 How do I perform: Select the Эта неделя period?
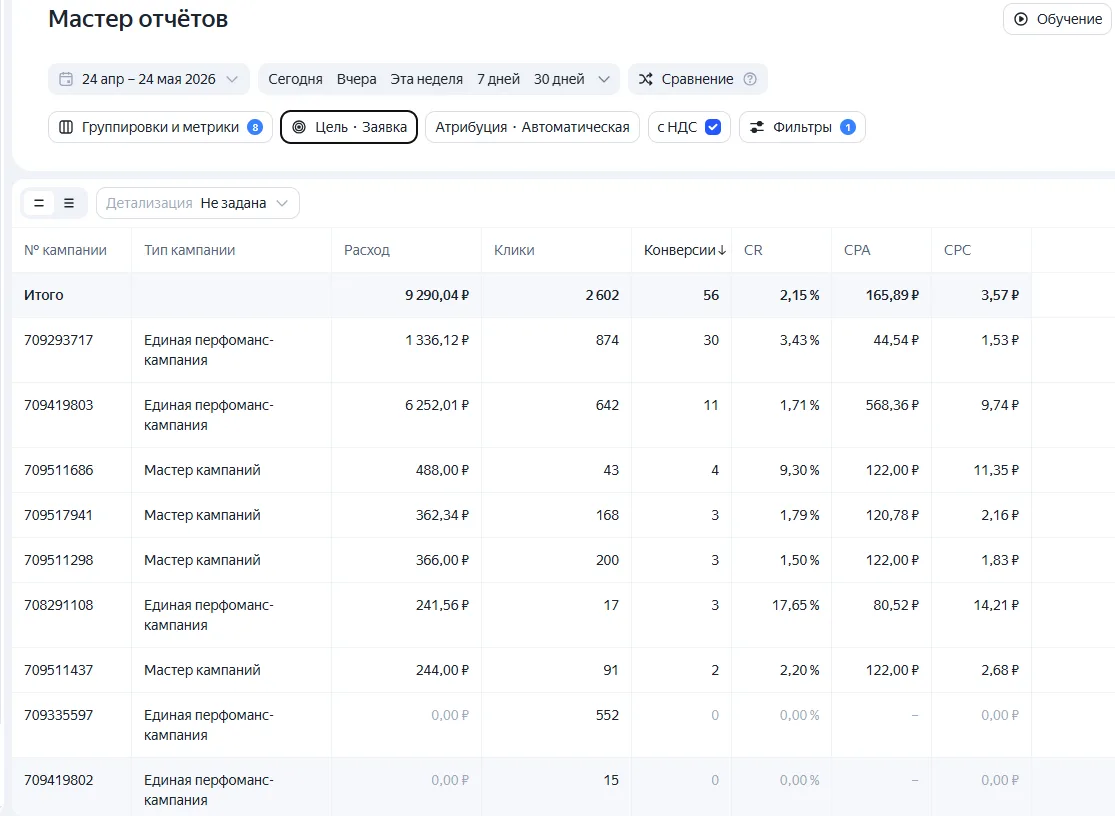426,79
